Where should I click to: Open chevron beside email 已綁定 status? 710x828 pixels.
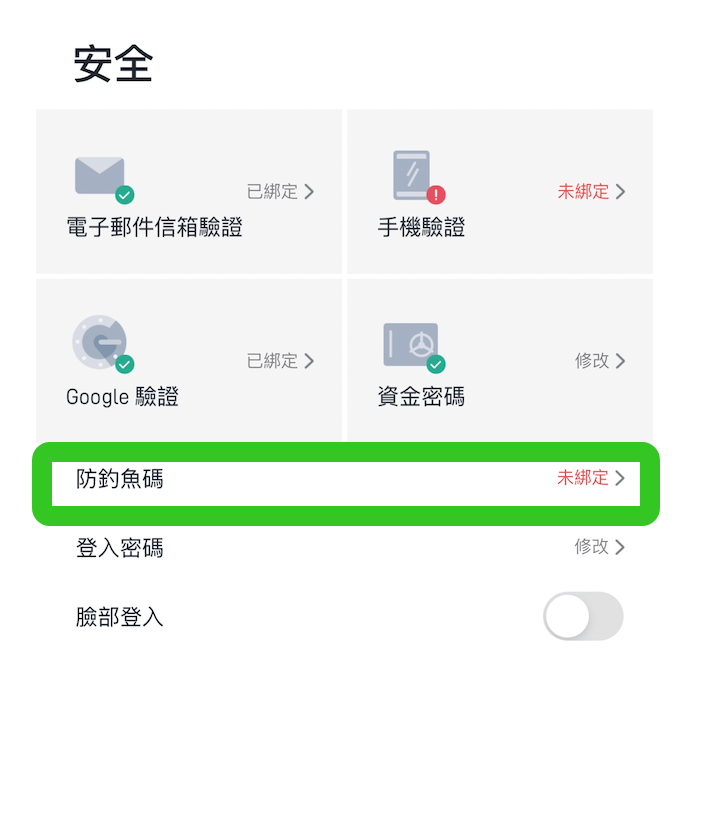click(309, 192)
